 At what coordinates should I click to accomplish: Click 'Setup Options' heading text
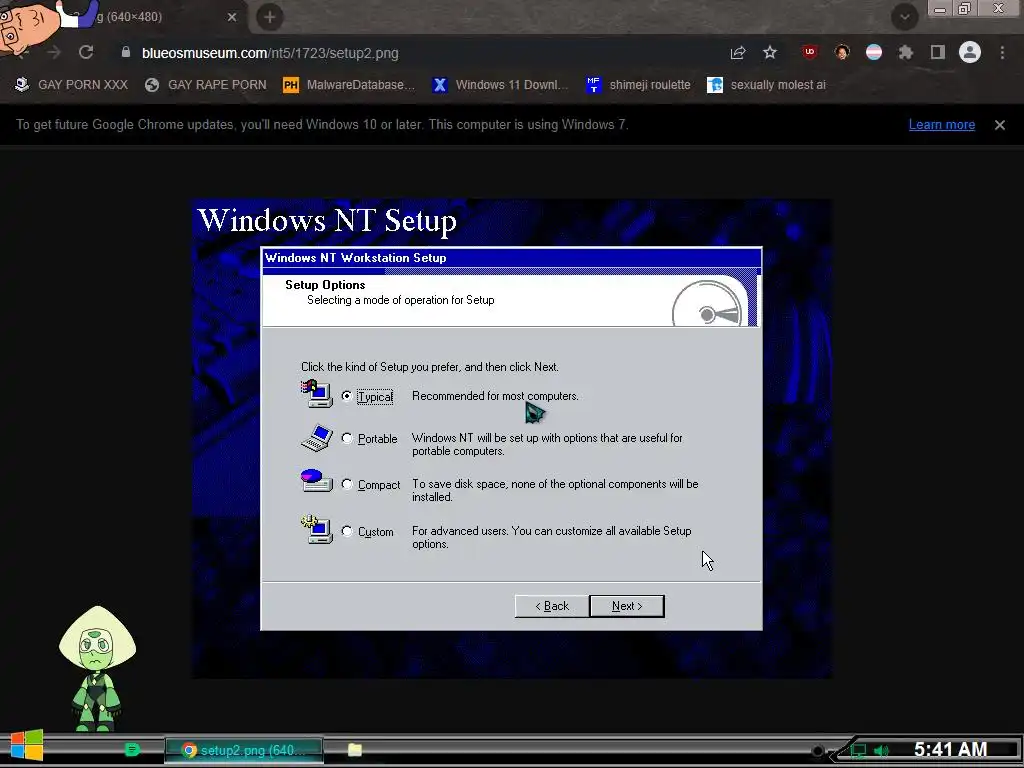point(325,285)
